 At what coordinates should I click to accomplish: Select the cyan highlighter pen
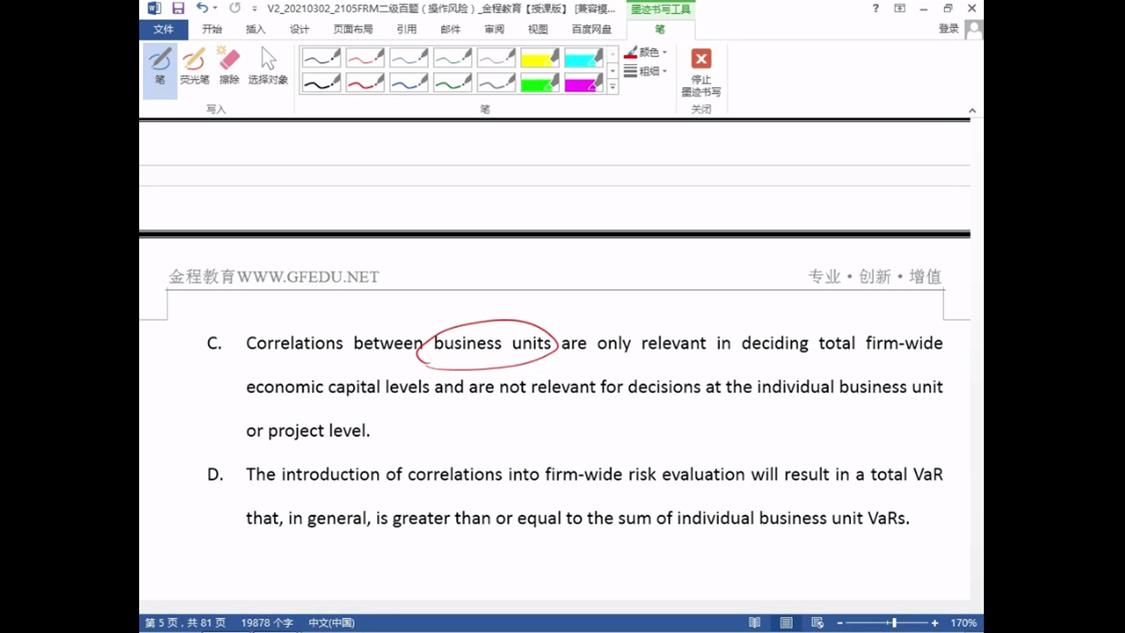pos(584,57)
